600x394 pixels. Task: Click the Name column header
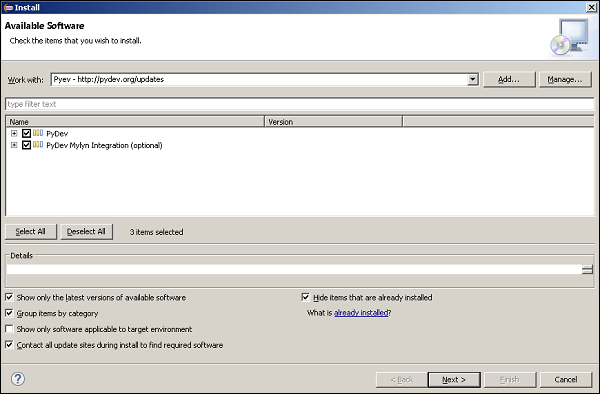point(135,122)
